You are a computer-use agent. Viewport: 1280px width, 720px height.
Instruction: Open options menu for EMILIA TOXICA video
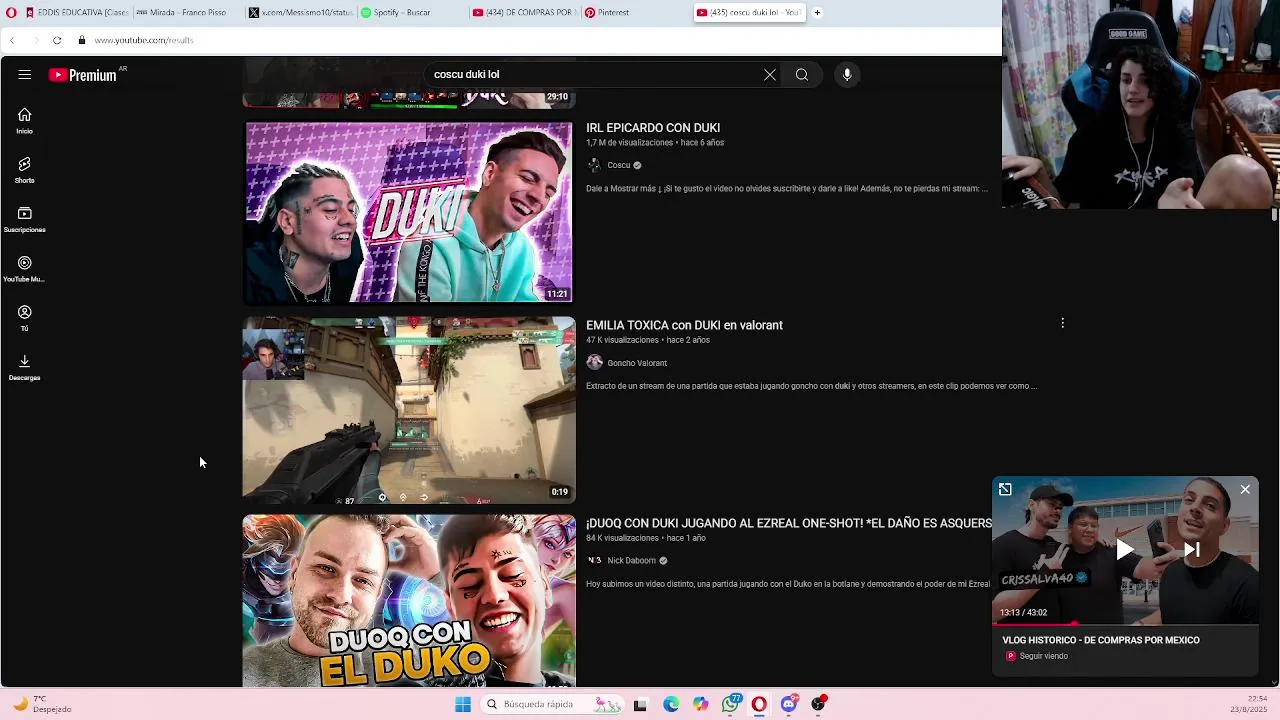[x=1062, y=323]
